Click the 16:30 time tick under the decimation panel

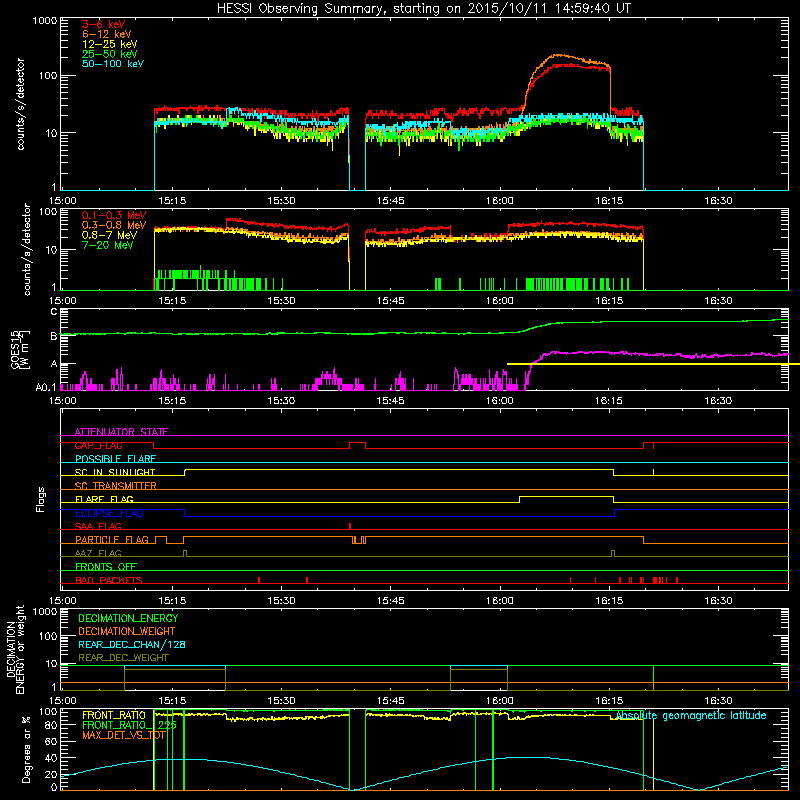point(718,701)
